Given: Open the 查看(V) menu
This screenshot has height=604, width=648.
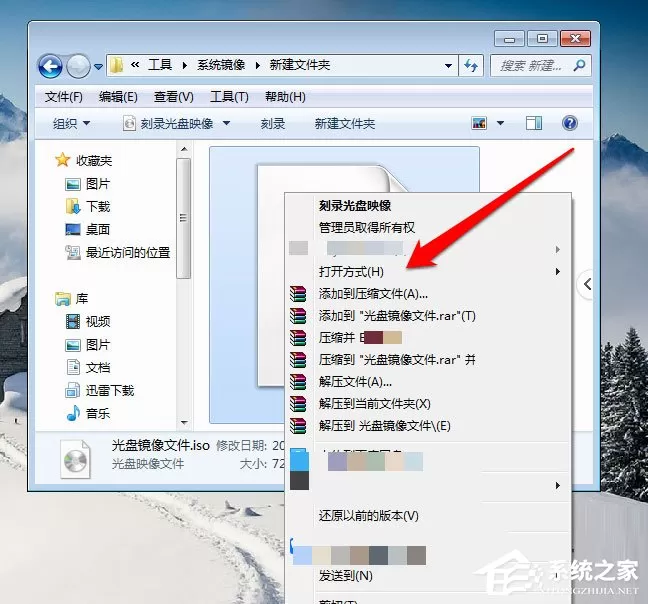Looking at the screenshot, I should [x=174, y=97].
